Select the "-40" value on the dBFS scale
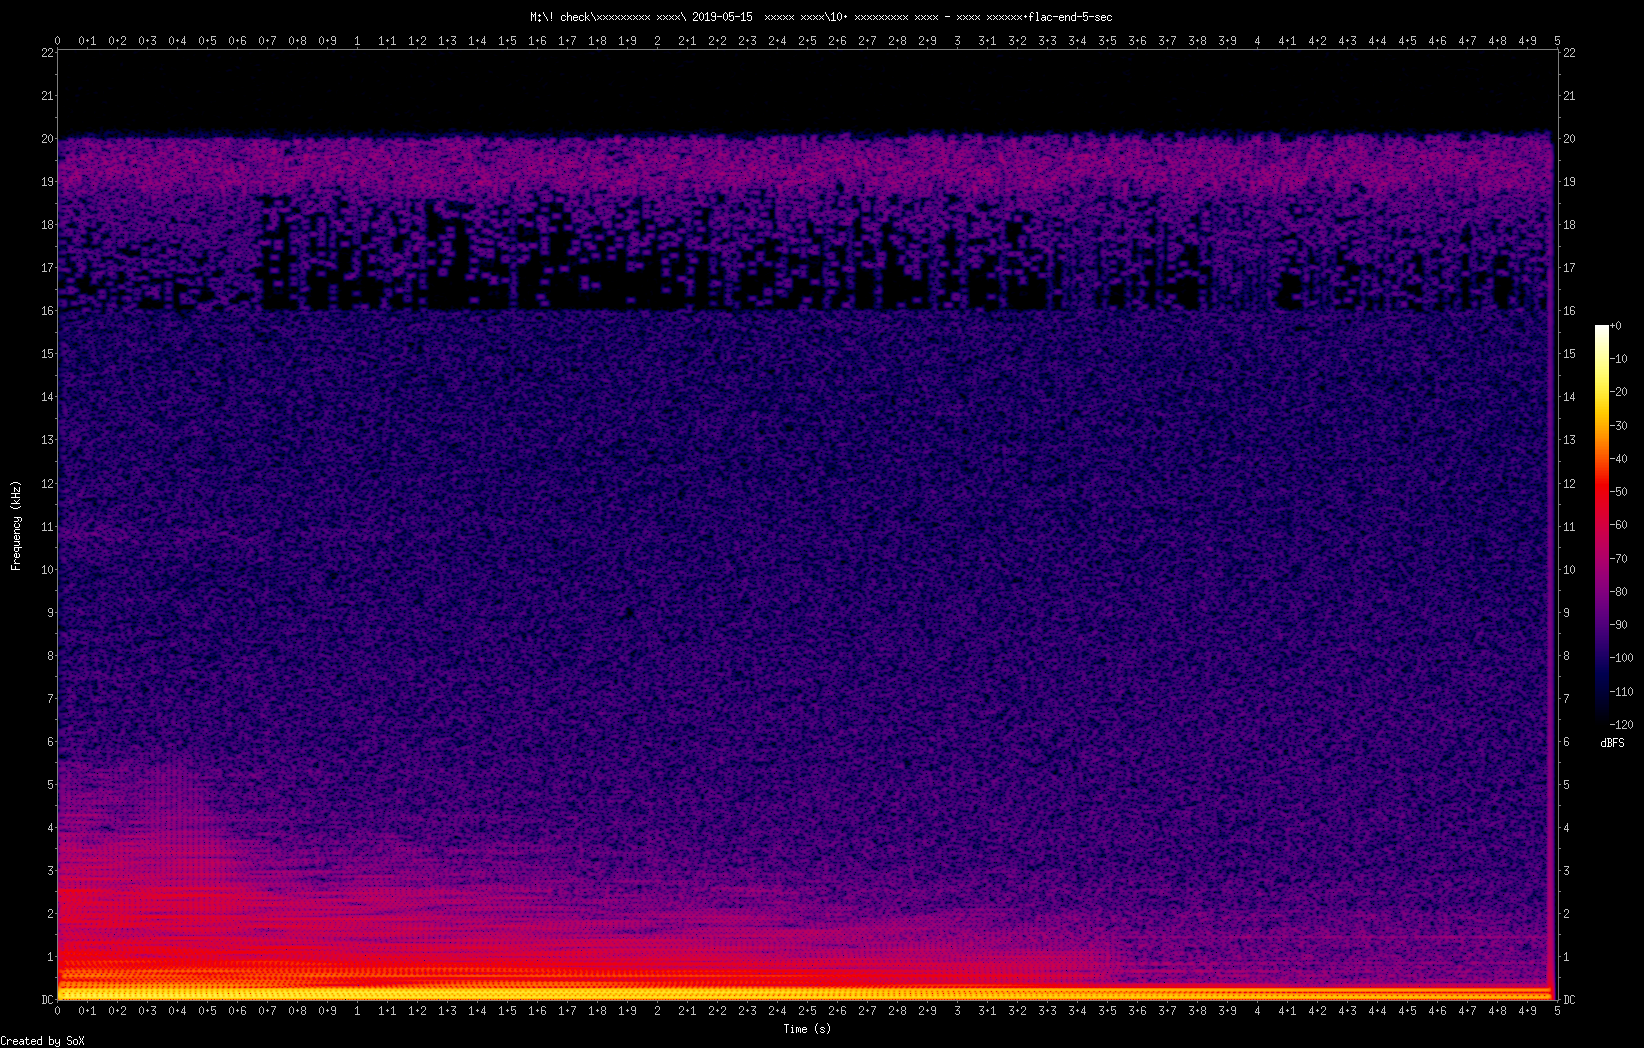This screenshot has height=1048, width=1644. [1620, 459]
